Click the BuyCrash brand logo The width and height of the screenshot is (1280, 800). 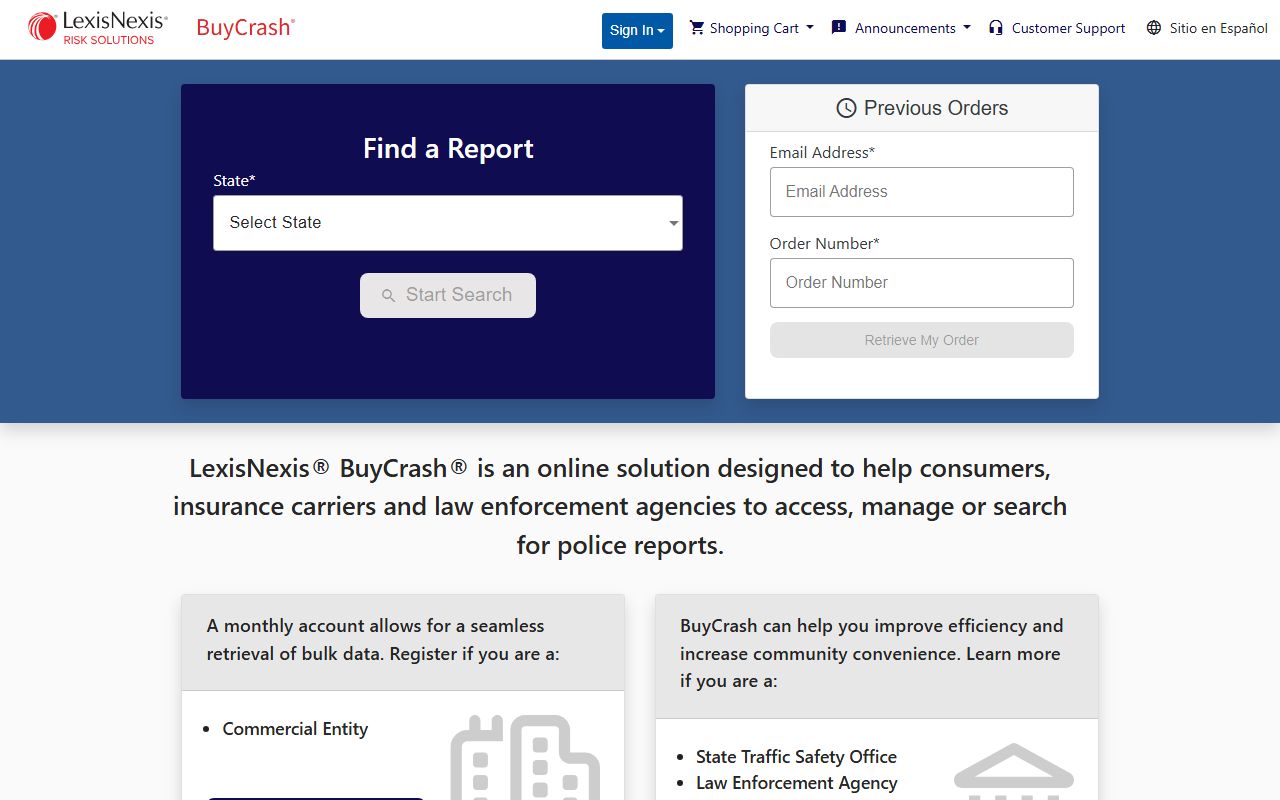(245, 28)
